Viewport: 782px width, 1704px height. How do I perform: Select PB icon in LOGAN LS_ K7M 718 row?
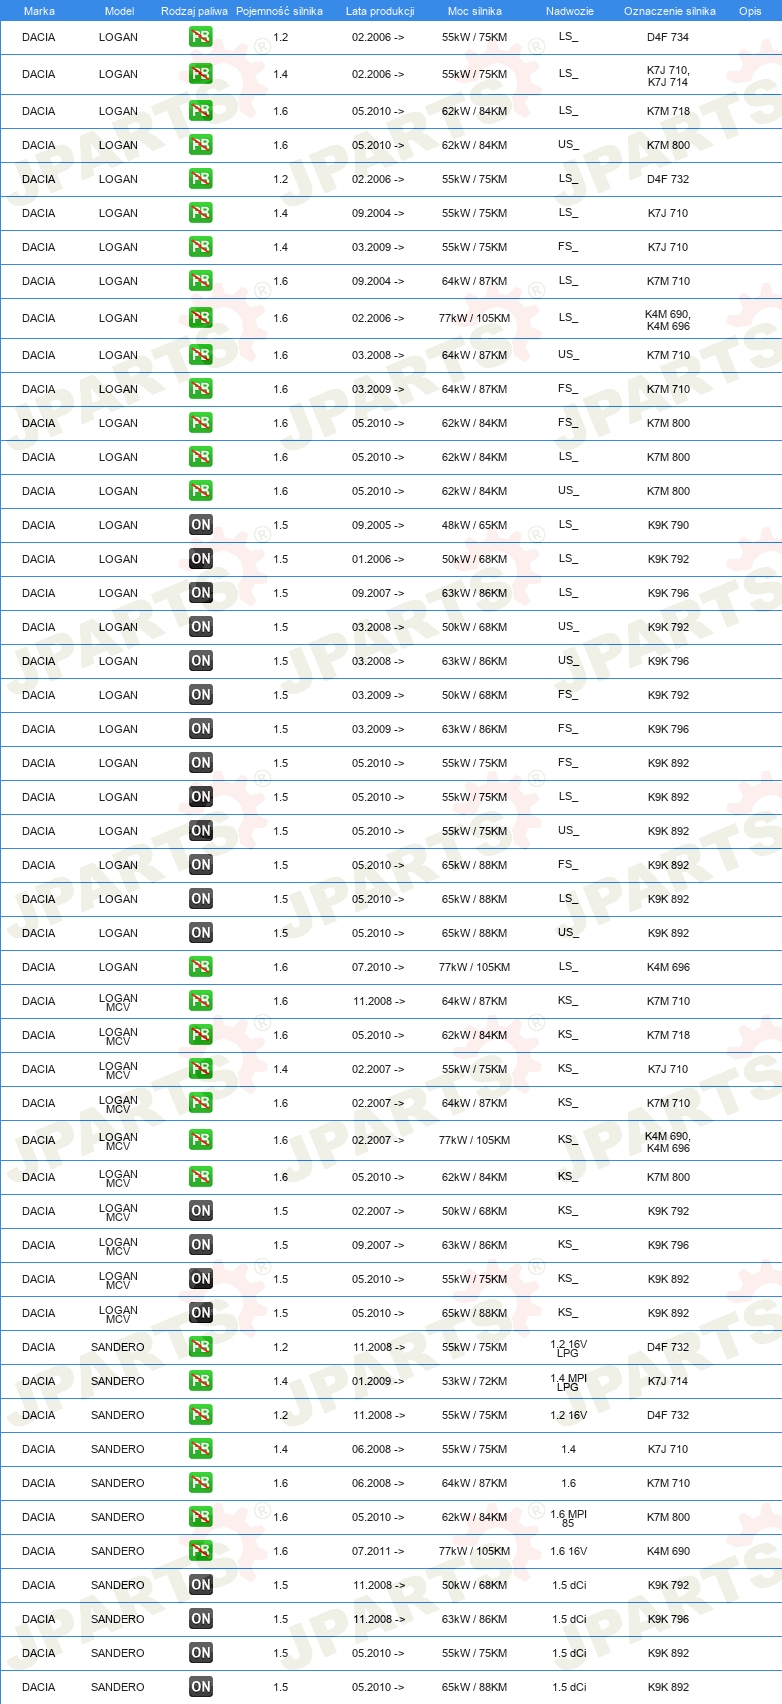coord(201,111)
